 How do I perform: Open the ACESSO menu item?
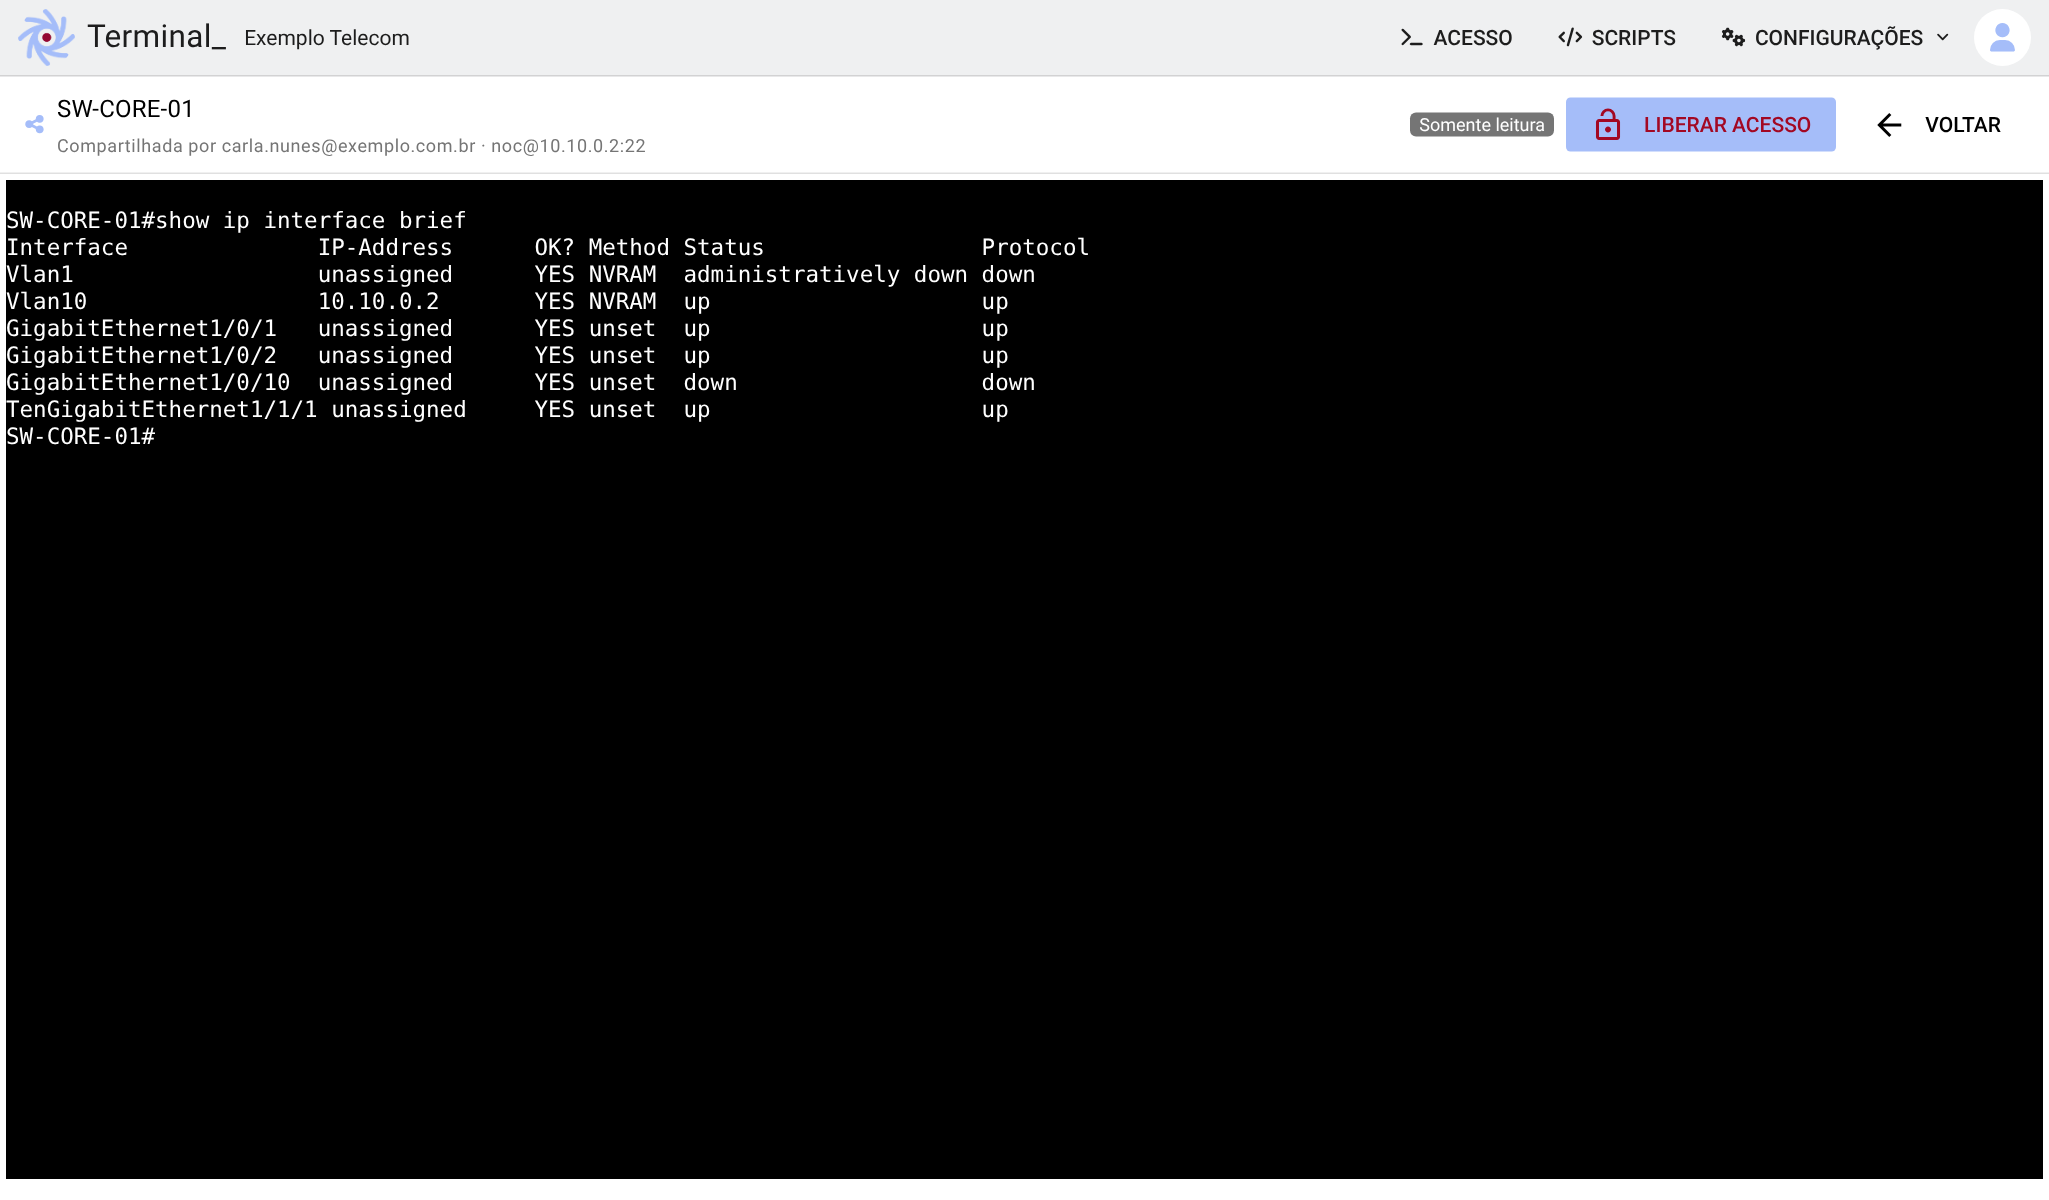click(x=1456, y=38)
